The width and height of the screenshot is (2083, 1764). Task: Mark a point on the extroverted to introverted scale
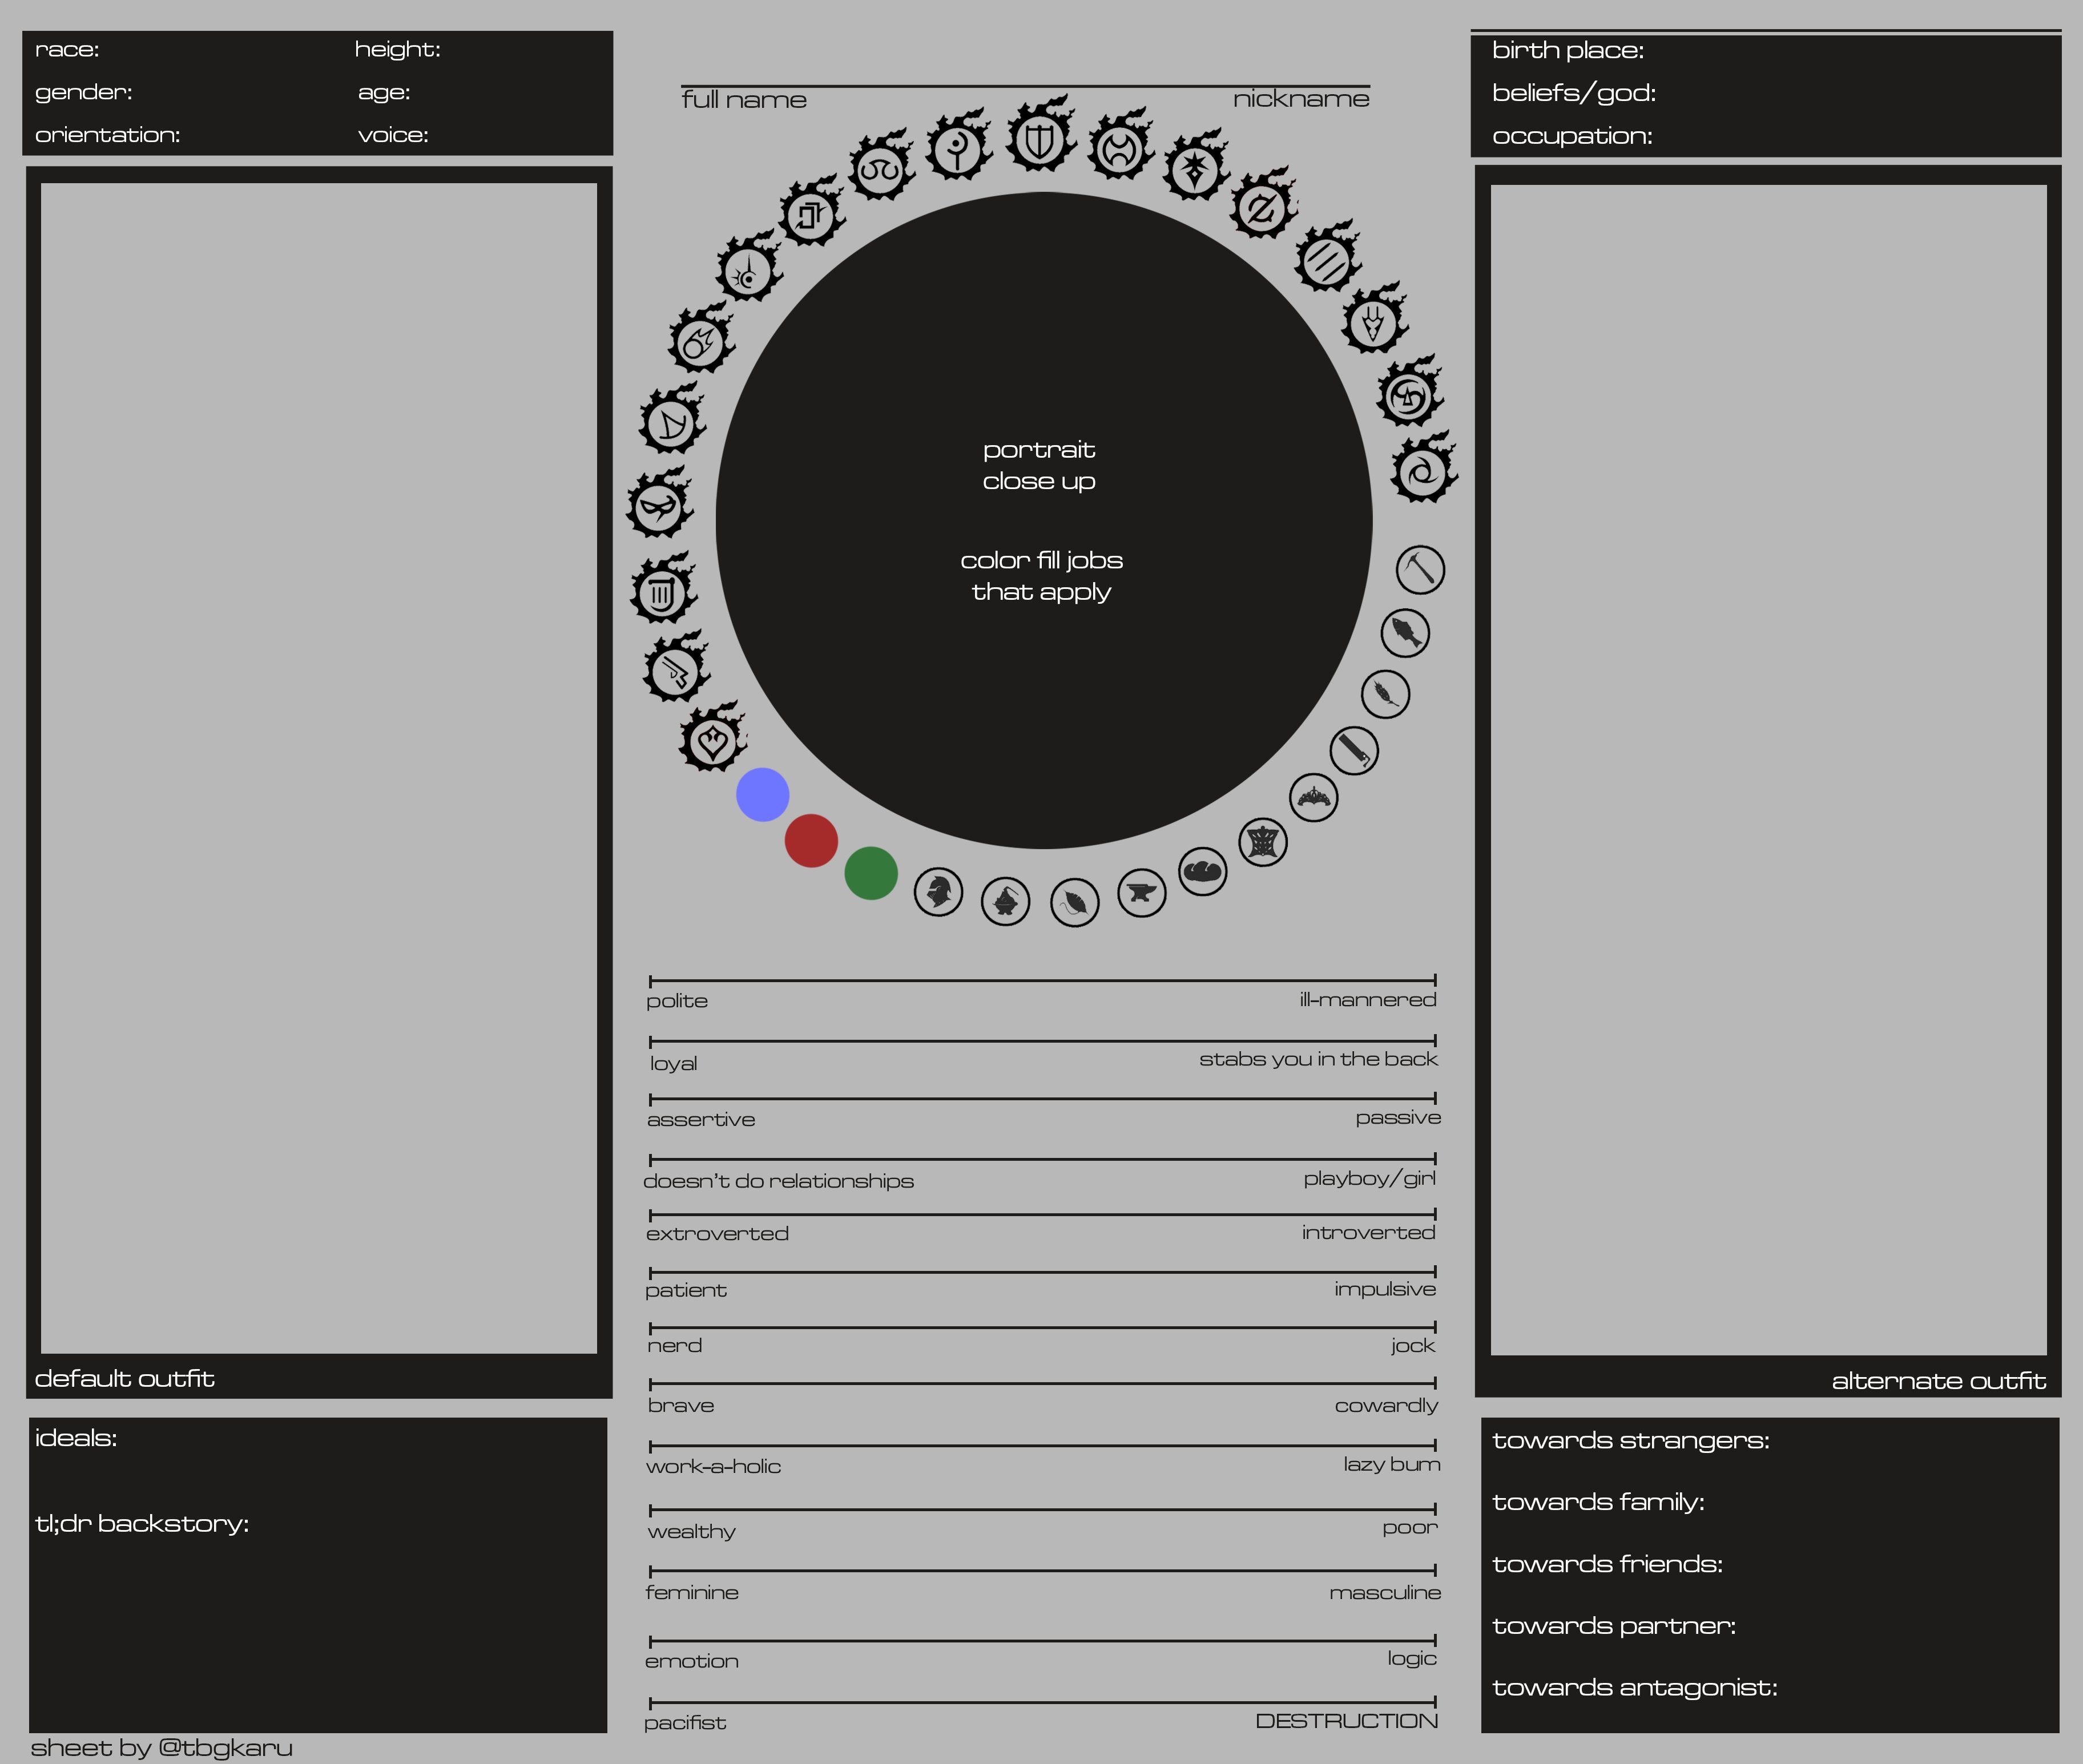click(1043, 1215)
